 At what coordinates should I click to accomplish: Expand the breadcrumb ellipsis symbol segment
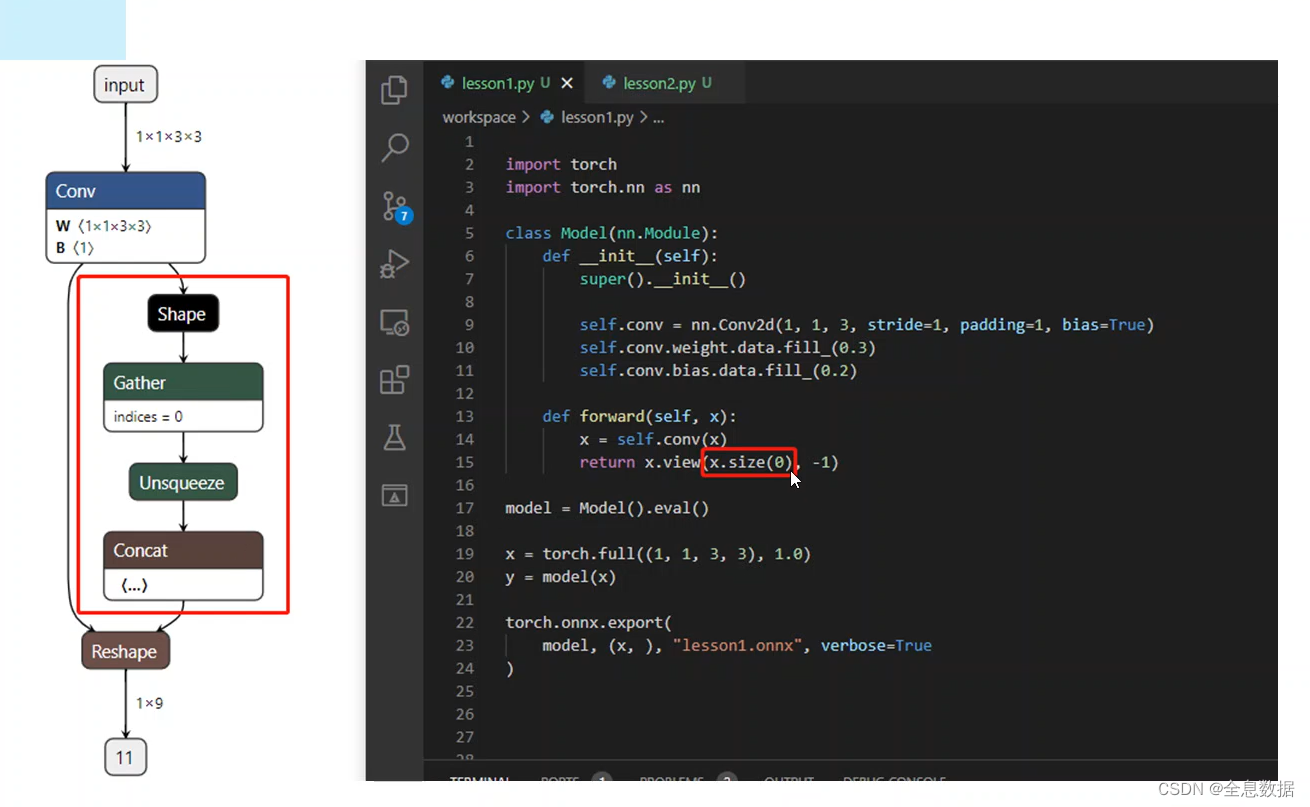point(658,118)
